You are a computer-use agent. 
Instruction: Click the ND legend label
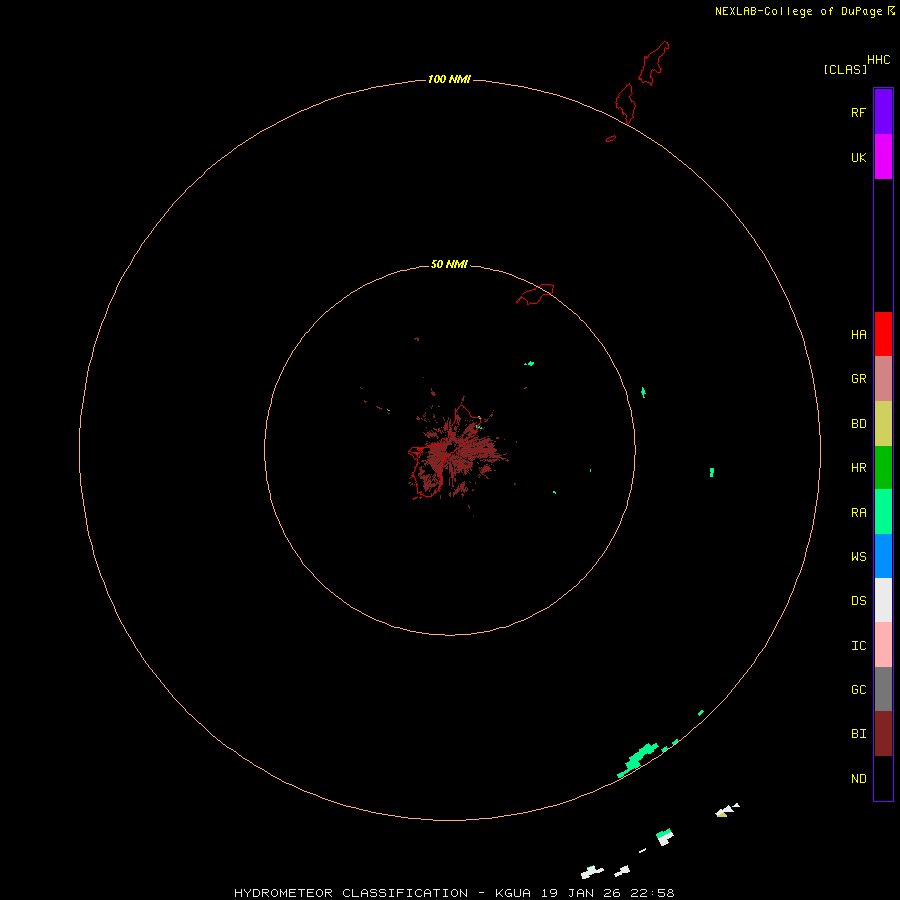click(858, 779)
